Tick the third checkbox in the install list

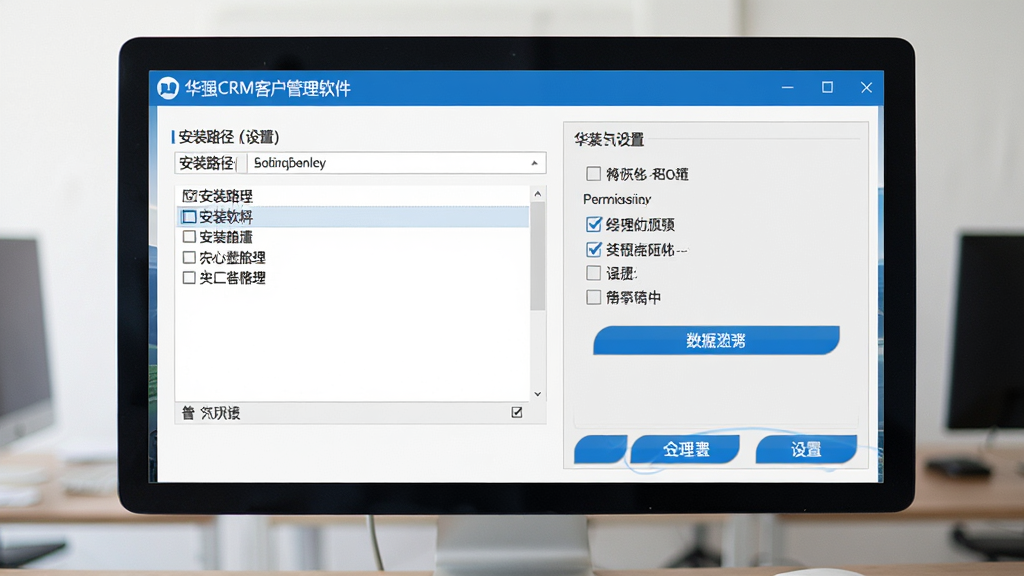(189, 257)
